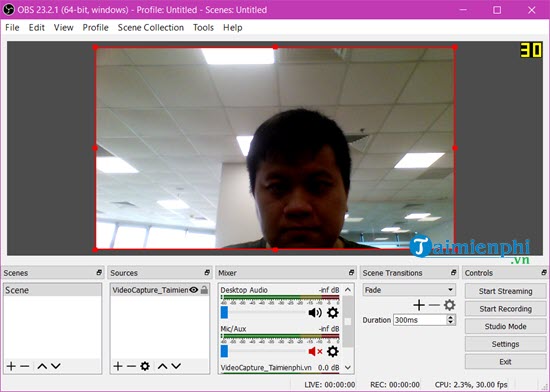Decrease transition duration stepper down
The image size is (550, 392).
[451, 323]
